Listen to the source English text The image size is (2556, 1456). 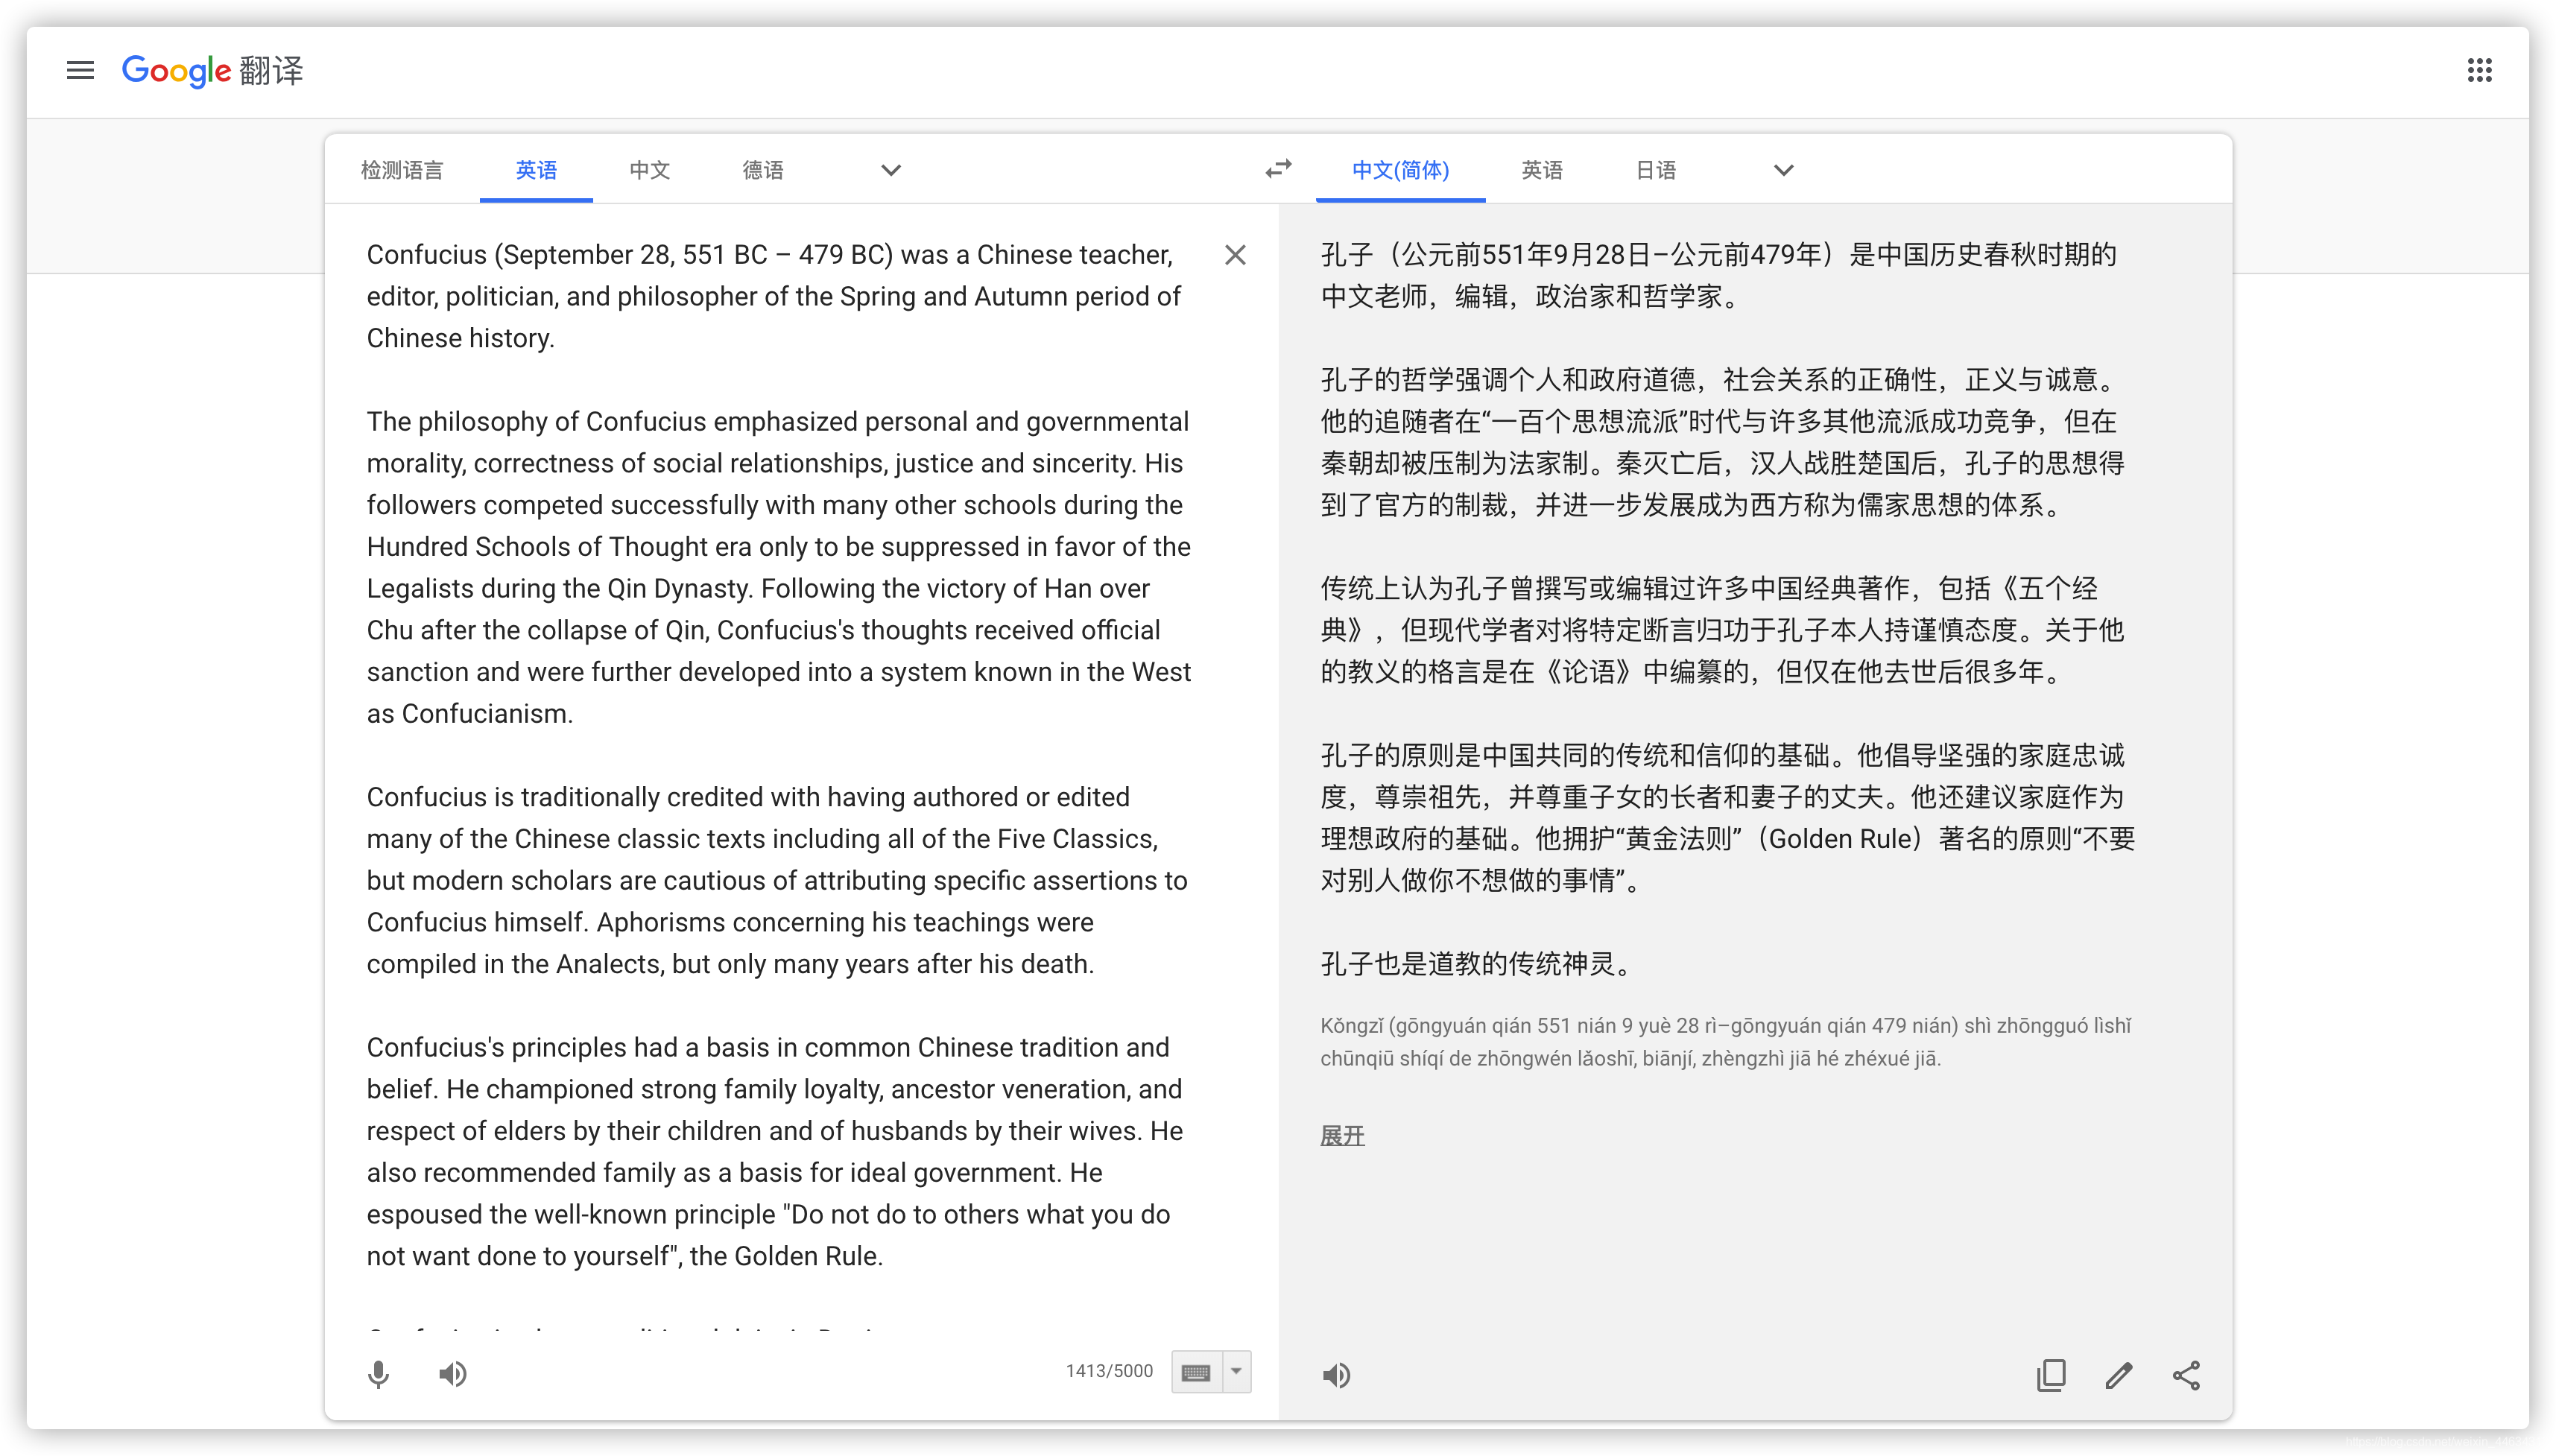pyautogui.click(x=452, y=1374)
